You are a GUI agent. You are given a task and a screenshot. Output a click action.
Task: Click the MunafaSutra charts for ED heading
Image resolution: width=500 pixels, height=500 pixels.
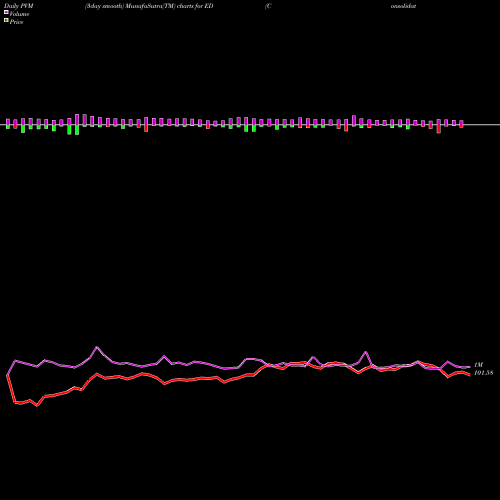(149, 6)
